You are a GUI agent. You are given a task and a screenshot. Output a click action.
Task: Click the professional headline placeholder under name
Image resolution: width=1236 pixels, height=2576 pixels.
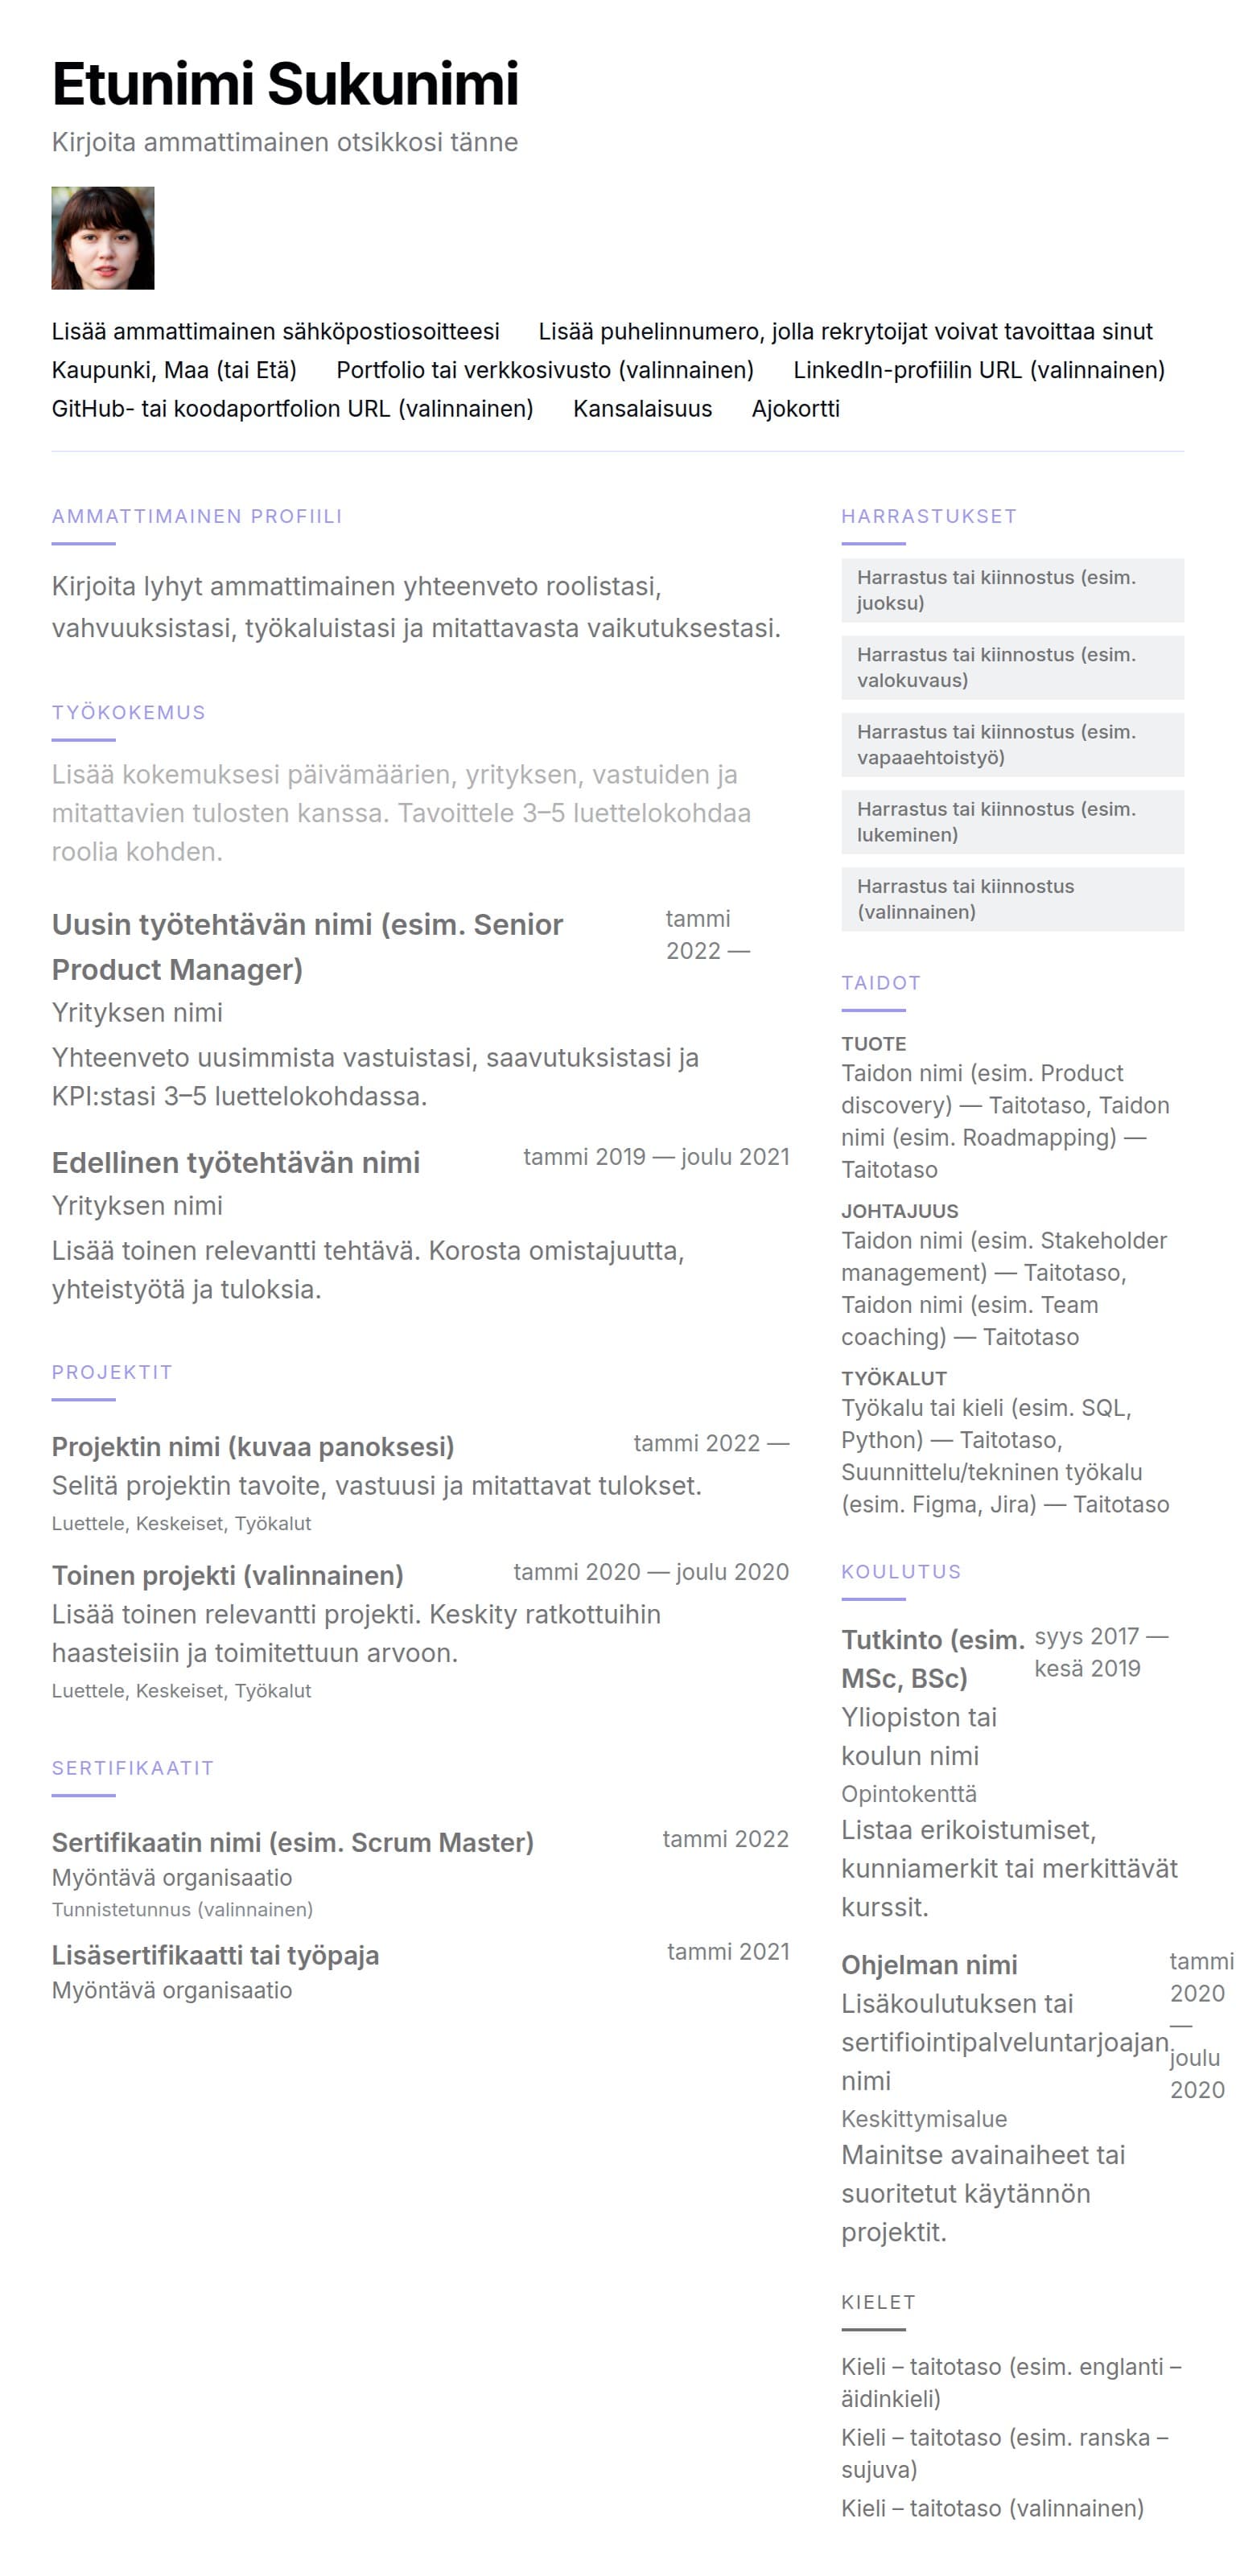pyautogui.click(x=285, y=143)
